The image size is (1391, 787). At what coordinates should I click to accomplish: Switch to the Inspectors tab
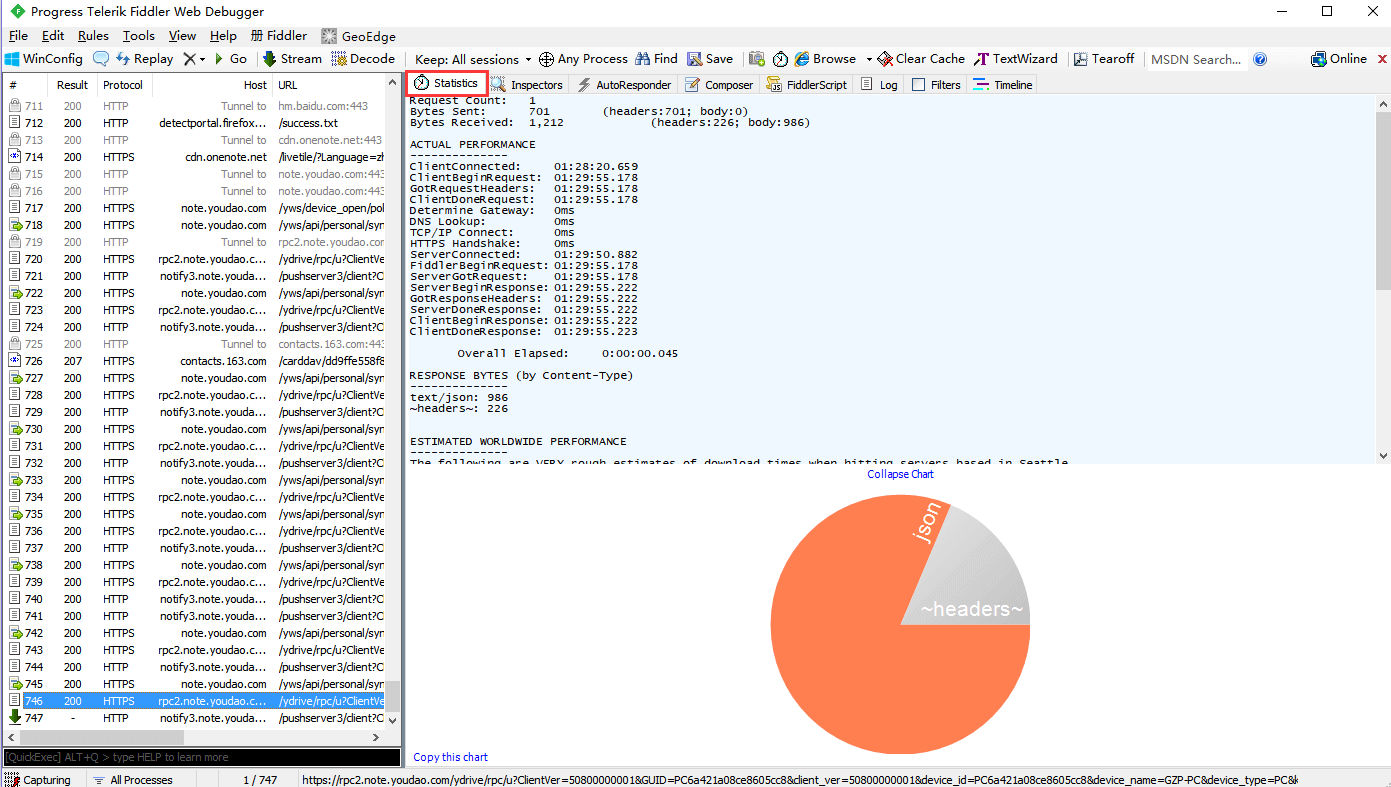click(527, 85)
